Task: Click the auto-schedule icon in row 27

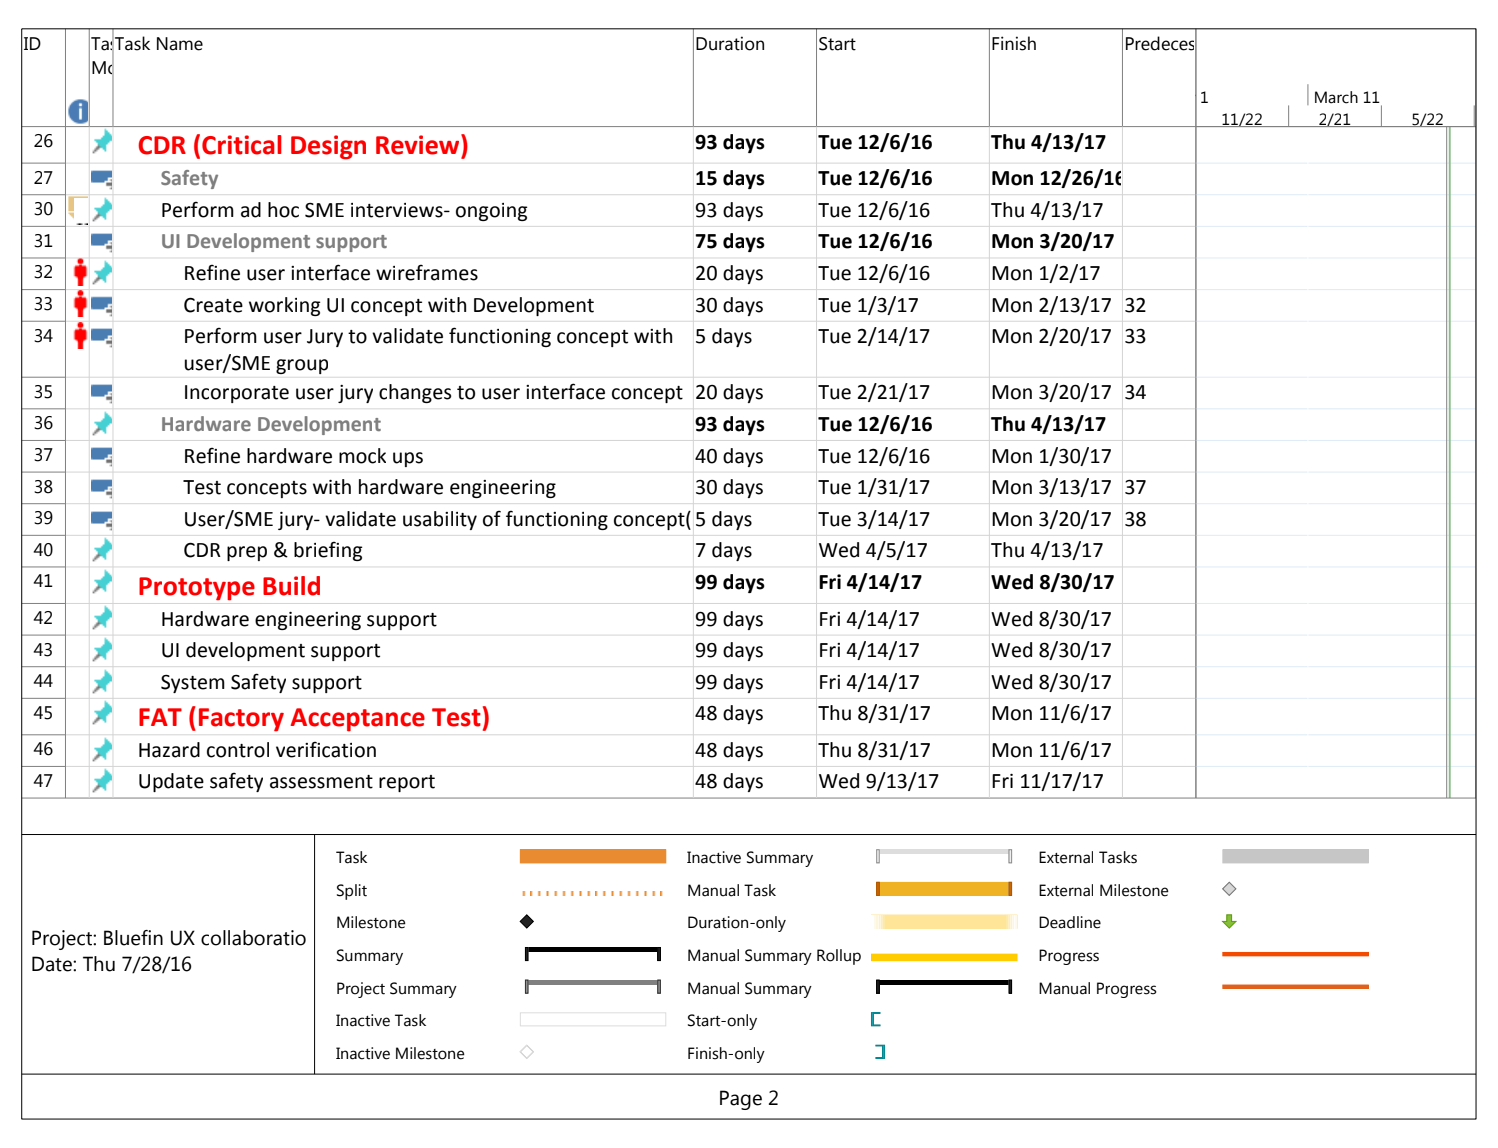Action: pyautogui.click(x=102, y=179)
